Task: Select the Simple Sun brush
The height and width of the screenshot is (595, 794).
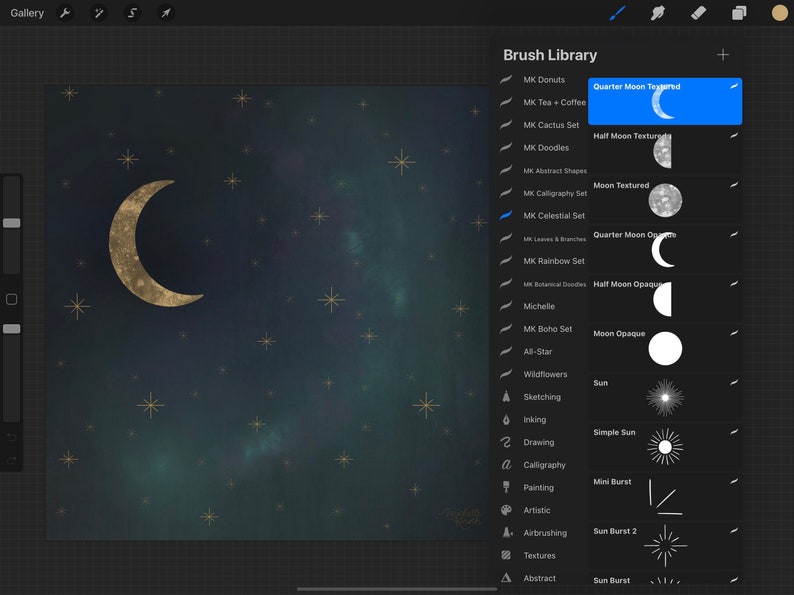Action: [665, 447]
